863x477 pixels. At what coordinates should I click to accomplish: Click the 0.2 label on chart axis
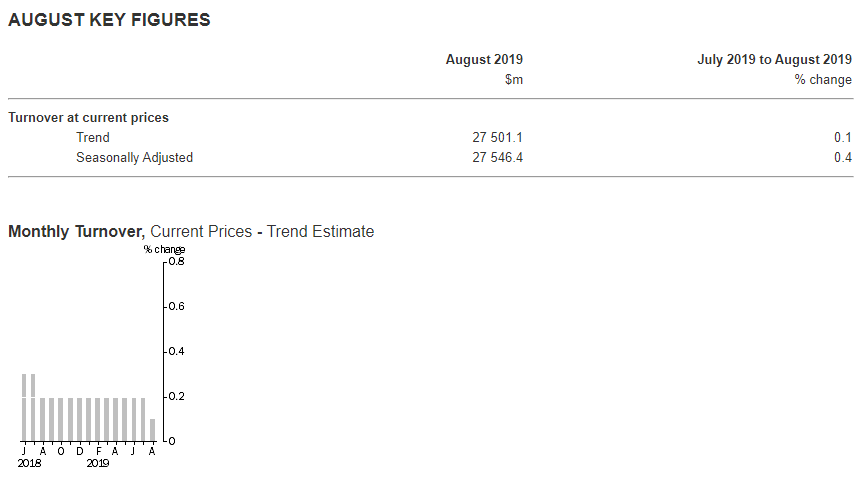click(x=176, y=397)
